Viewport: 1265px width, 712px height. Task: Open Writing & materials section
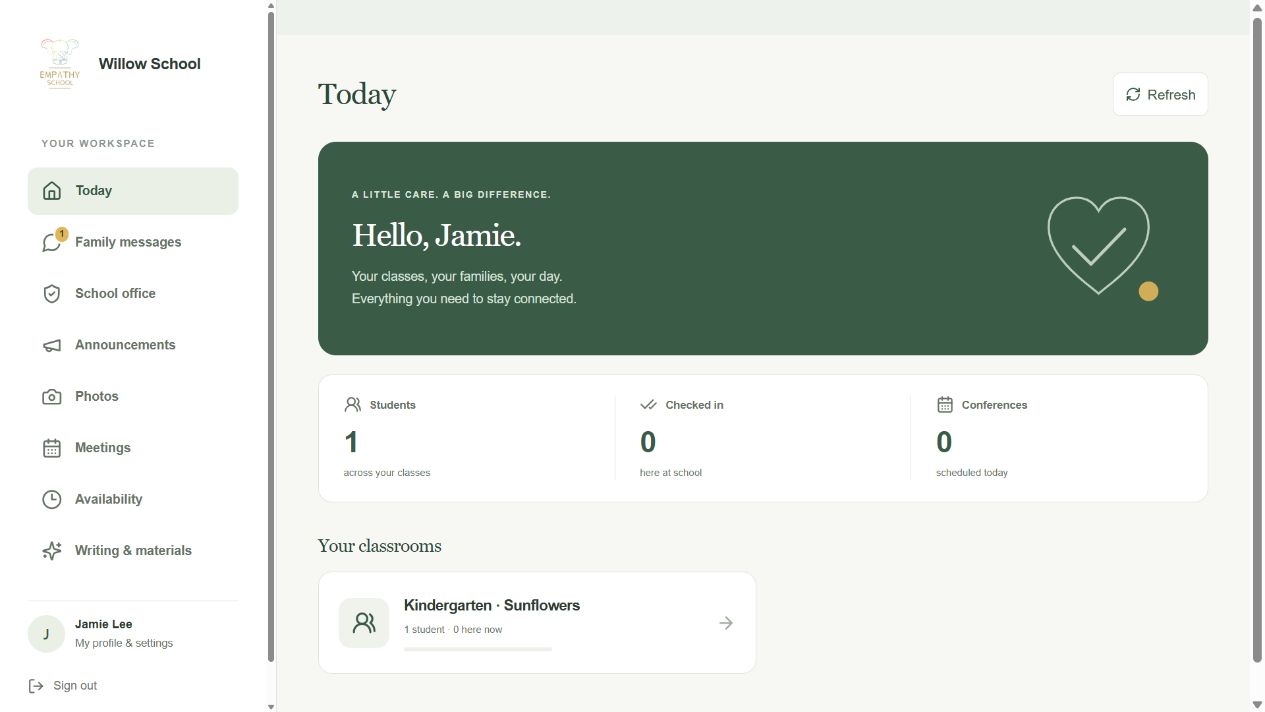click(133, 551)
